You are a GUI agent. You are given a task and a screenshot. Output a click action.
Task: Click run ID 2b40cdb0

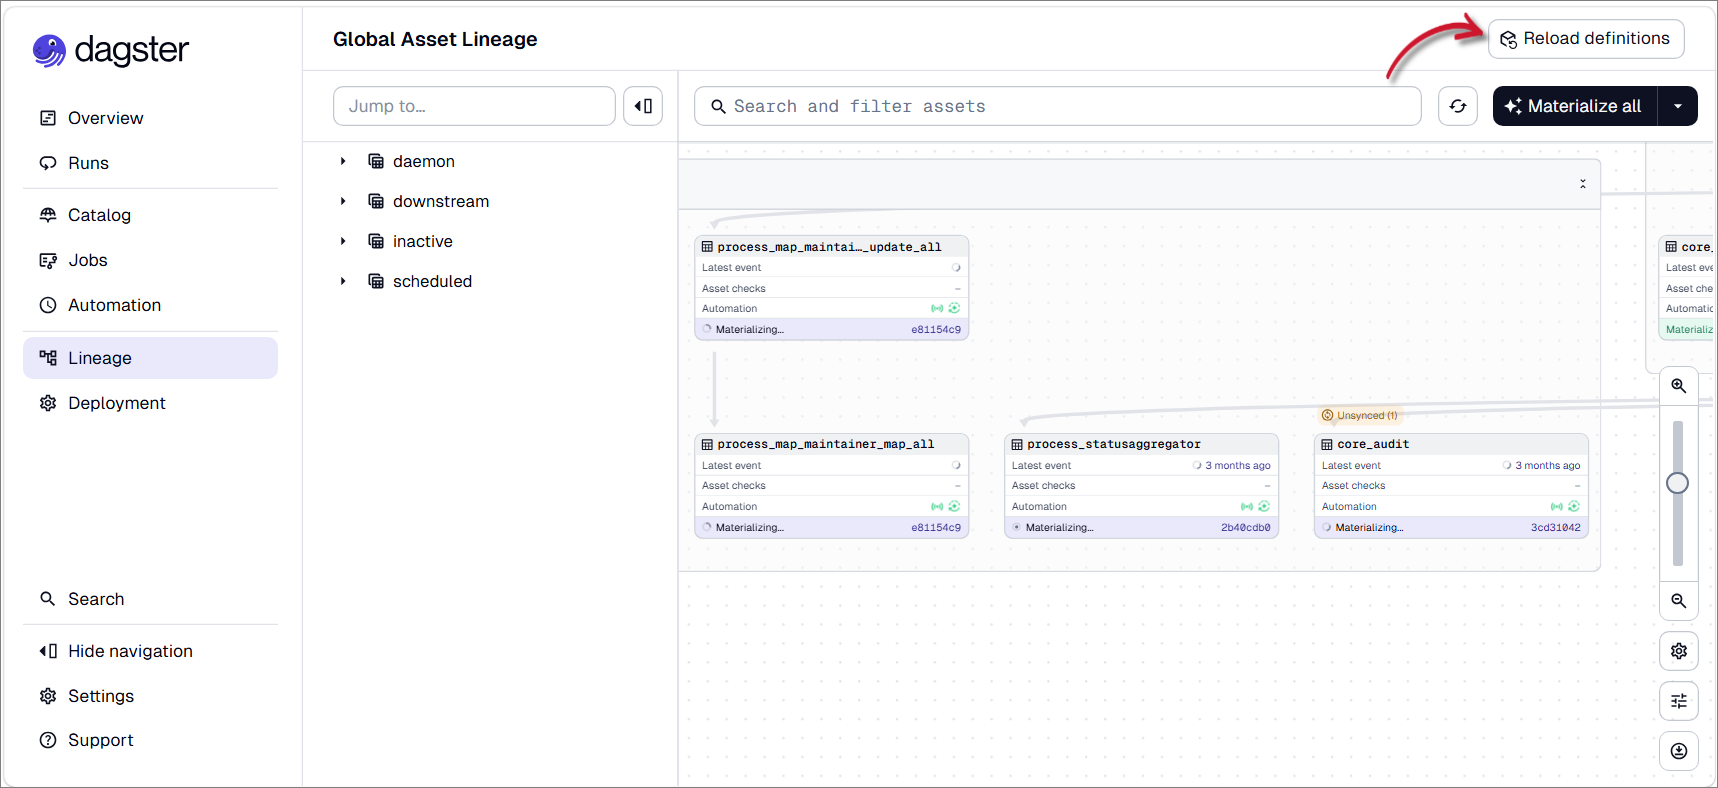tap(1245, 527)
